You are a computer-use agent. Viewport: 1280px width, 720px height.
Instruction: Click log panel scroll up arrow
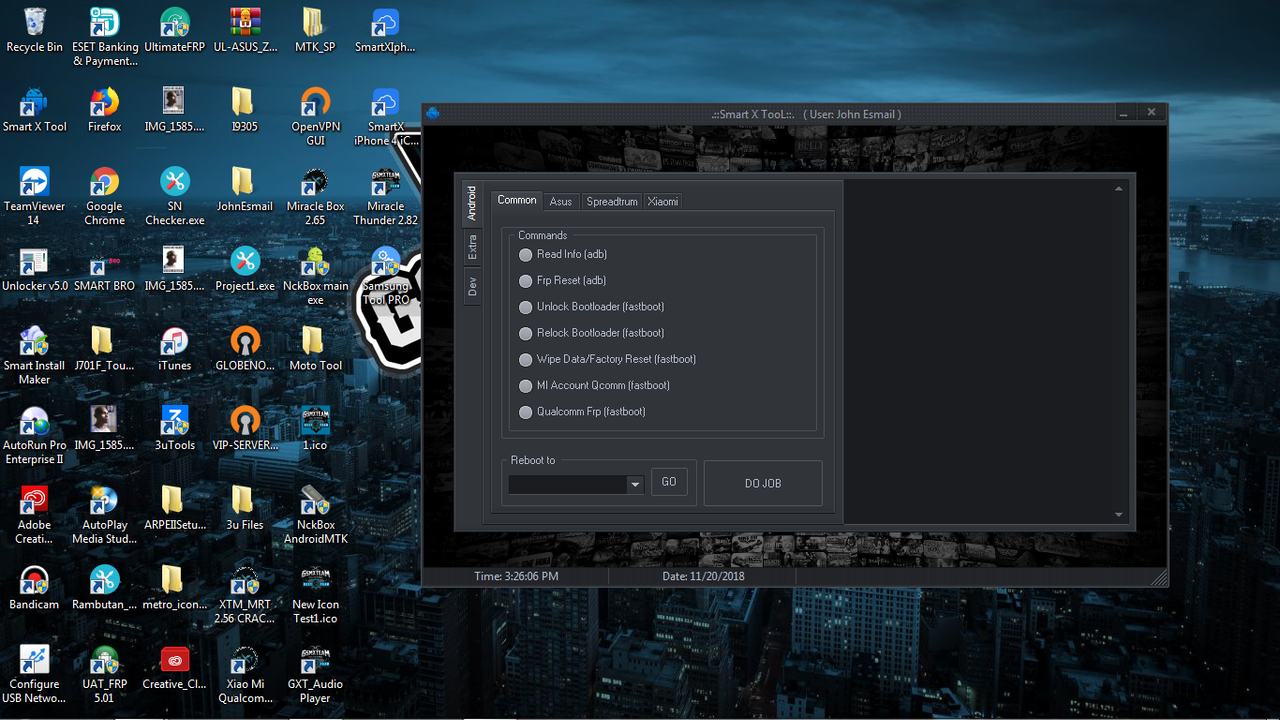pos(1119,189)
